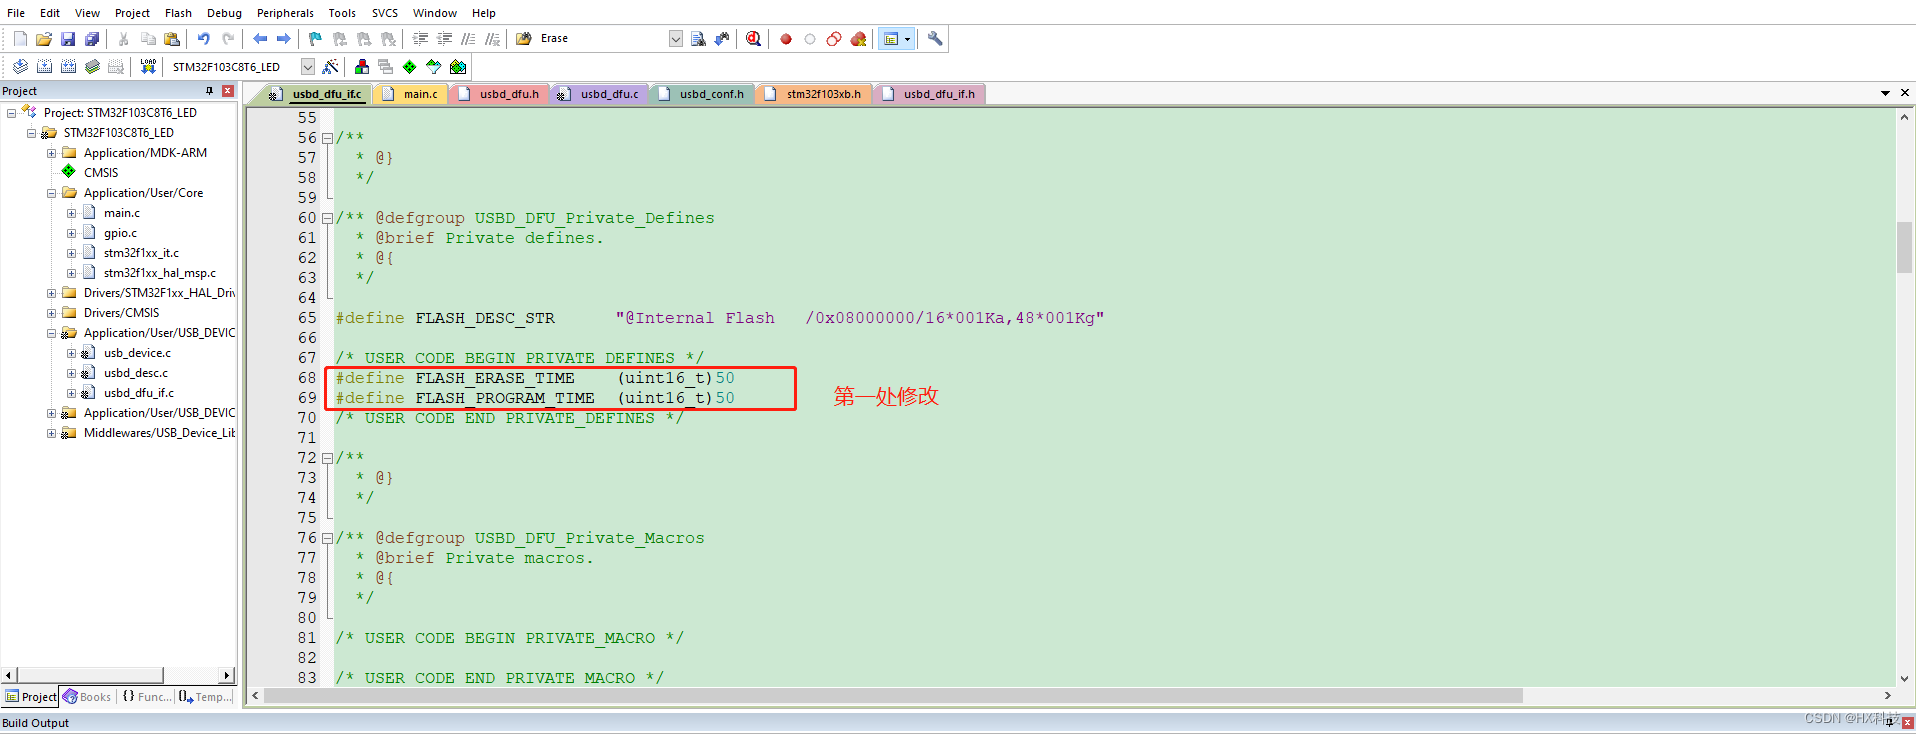
Task: Close the Build Output panel
Action: point(1907,723)
